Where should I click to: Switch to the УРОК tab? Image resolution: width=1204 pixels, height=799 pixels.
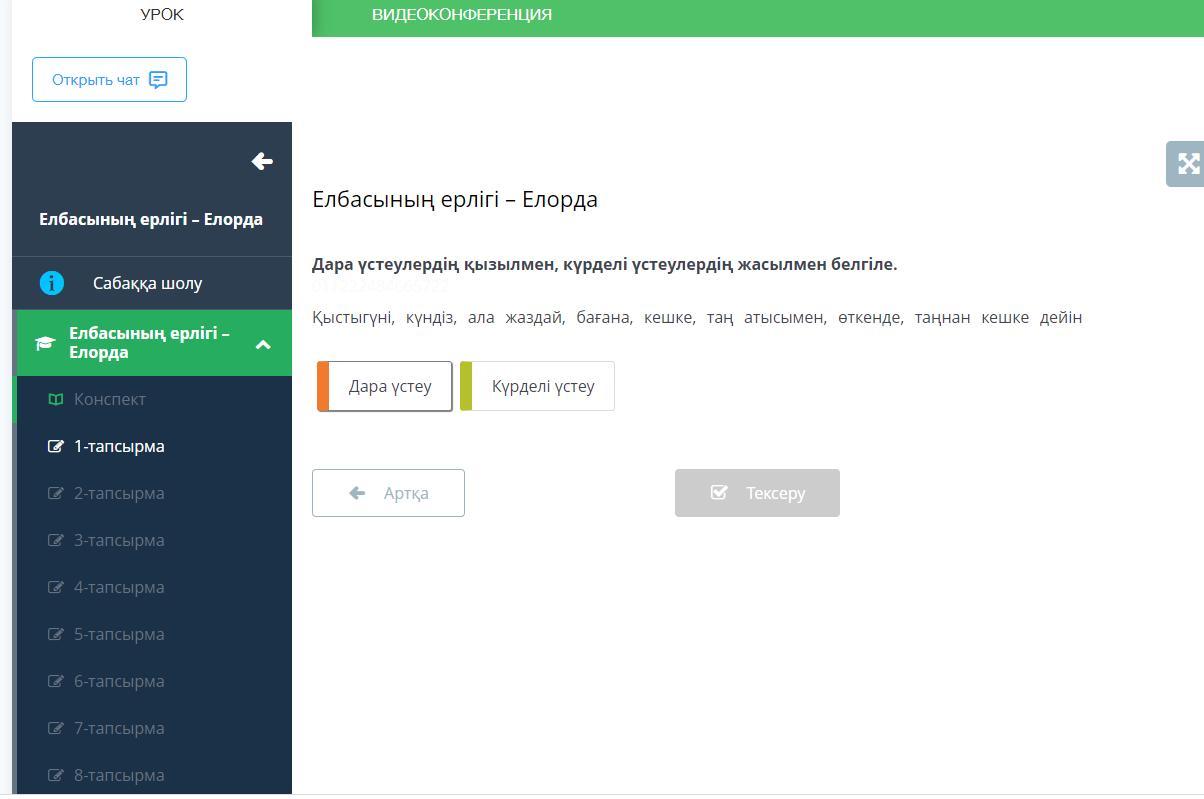tap(162, 15)
